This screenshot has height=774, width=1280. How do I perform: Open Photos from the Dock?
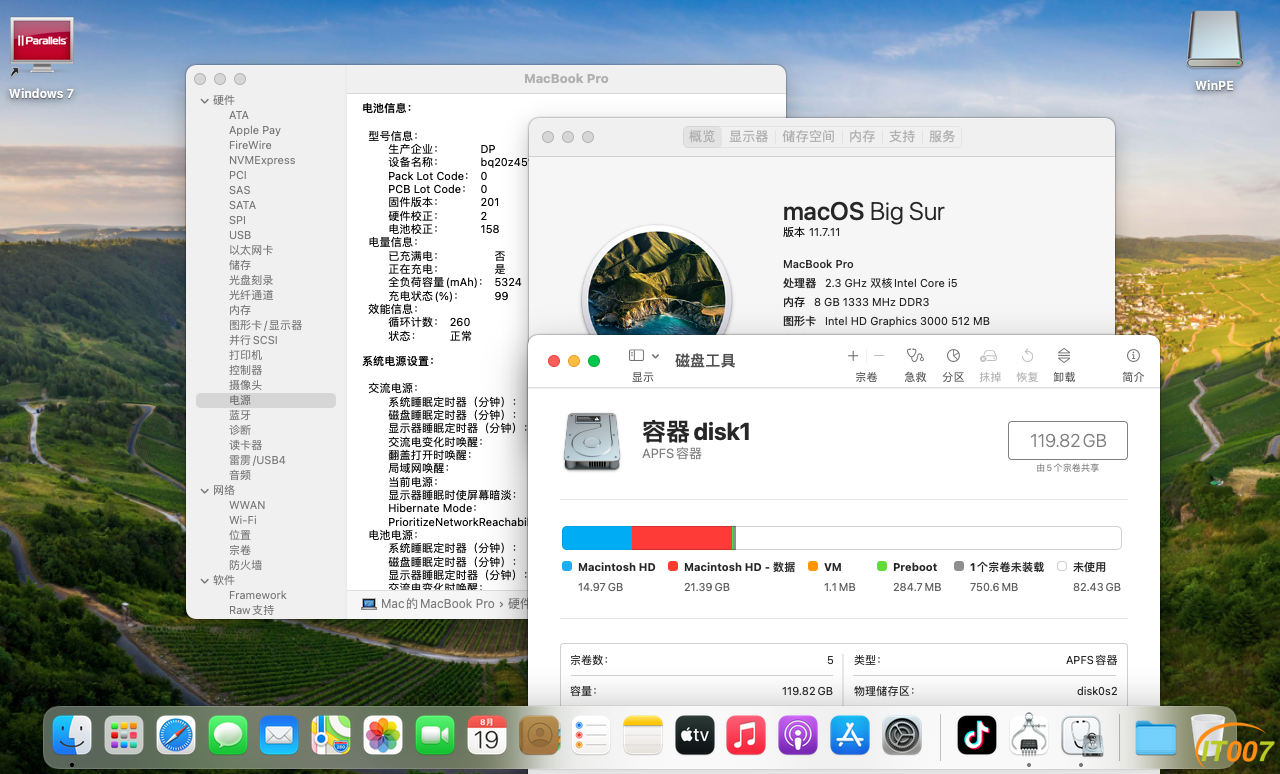[383, 736]
